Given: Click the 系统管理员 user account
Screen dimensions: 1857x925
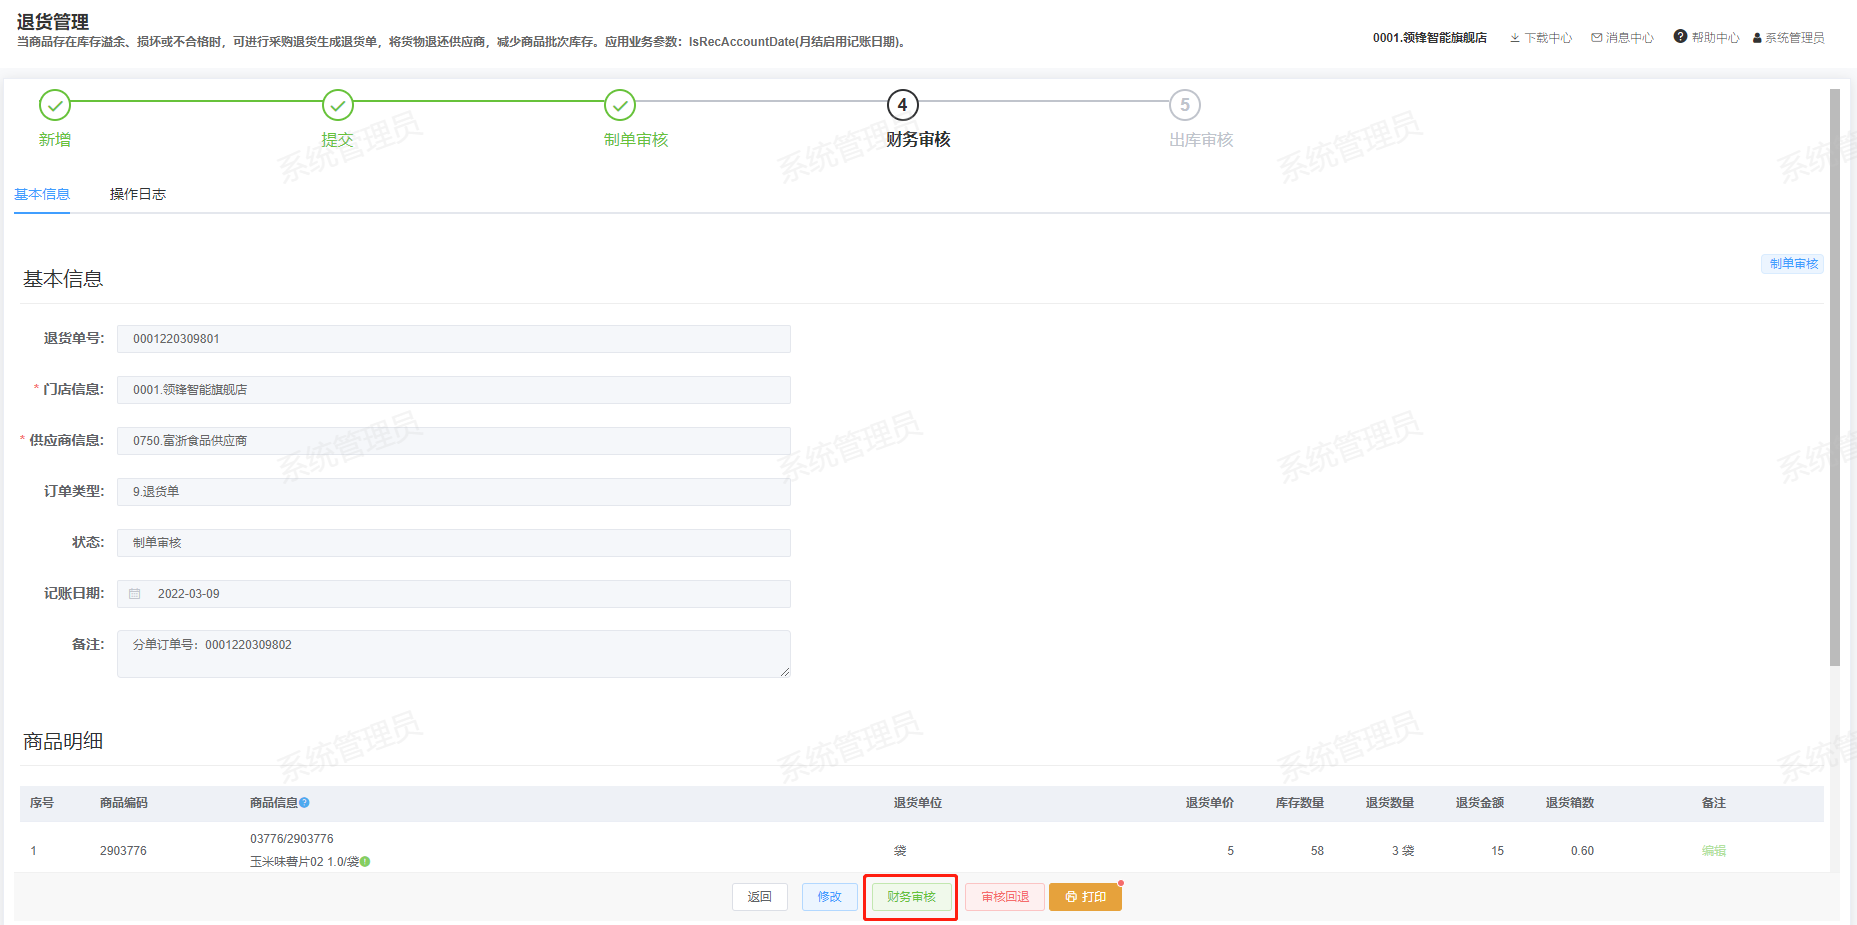Looking at the screenshot, I should (x=1789, y=38).
